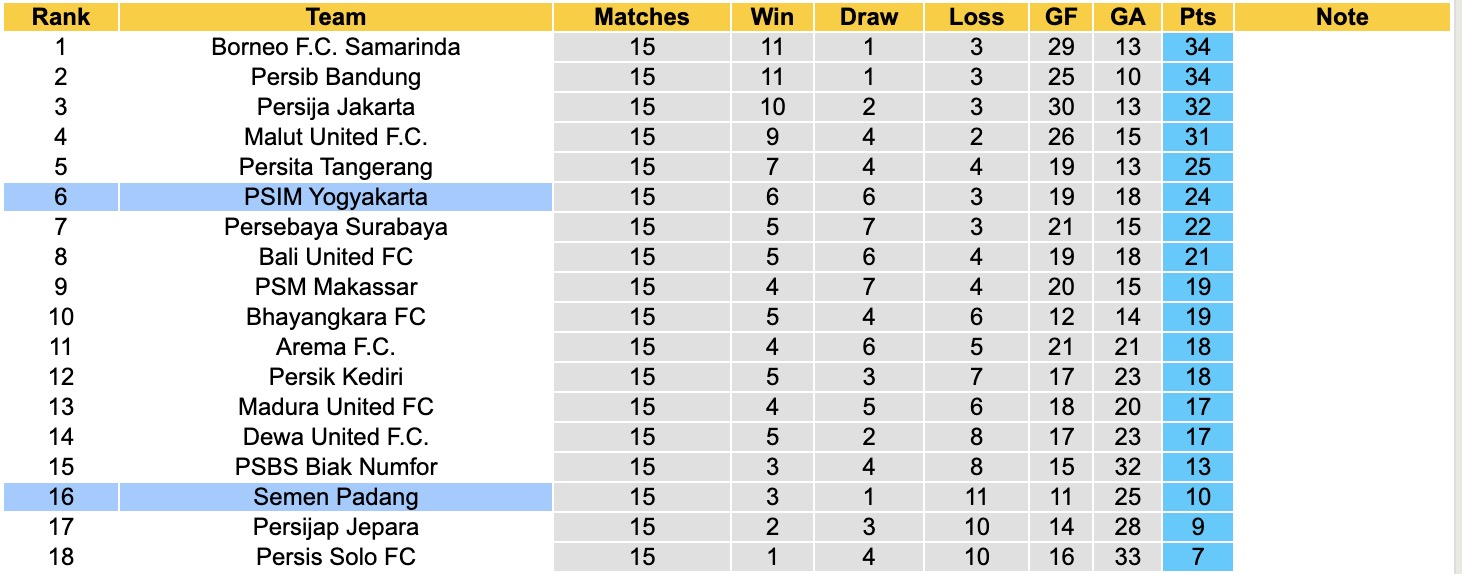This screenshot has height=574, width=1462.
Task: Select the highlighted rank 16 cell
Action: click(x=60, y=497)
